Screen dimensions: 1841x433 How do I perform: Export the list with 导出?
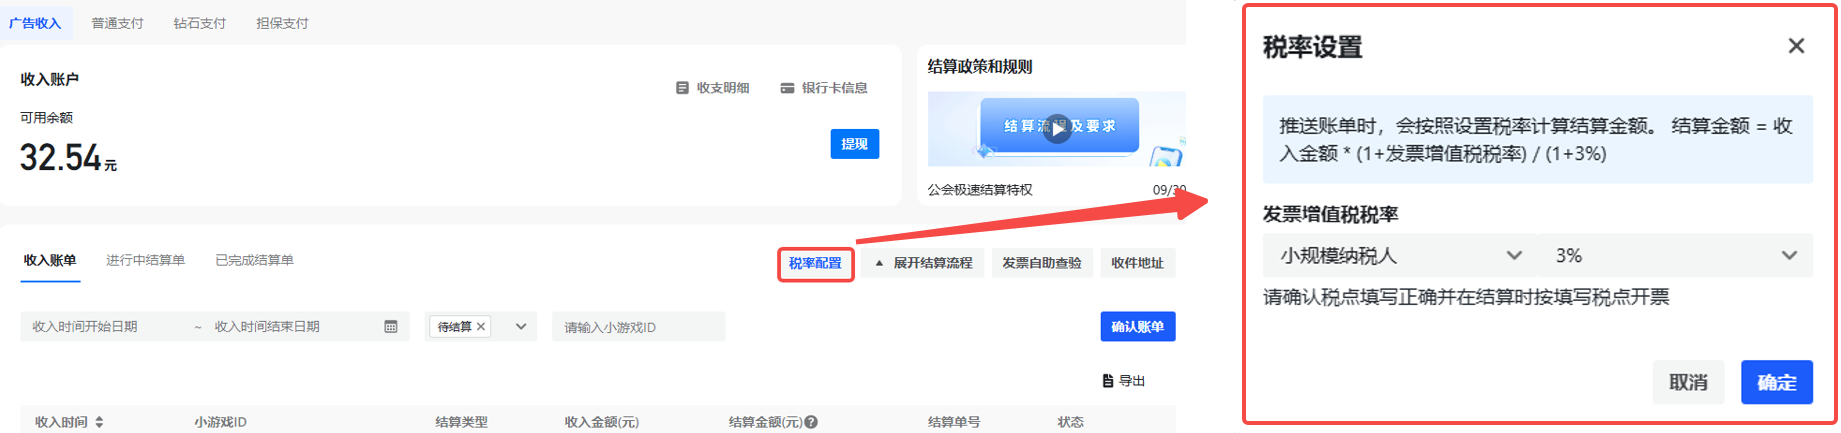tap(1123, 381)
